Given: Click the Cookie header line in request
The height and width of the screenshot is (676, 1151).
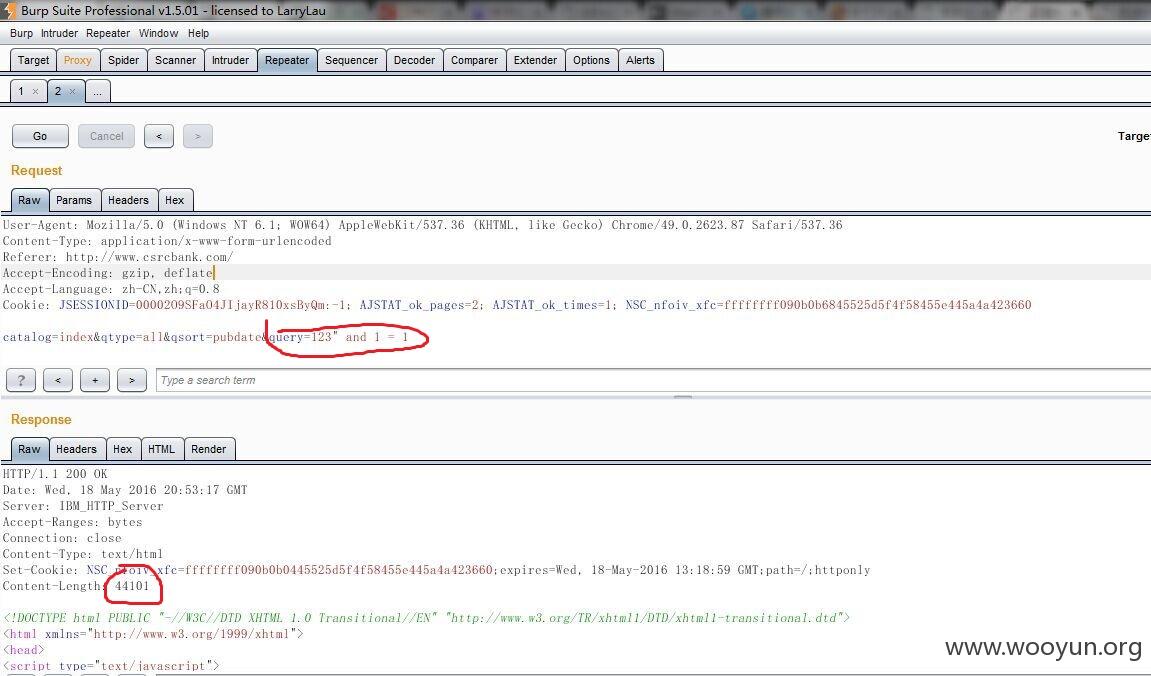Looking at the screenshot, I should tap(517, 305).
